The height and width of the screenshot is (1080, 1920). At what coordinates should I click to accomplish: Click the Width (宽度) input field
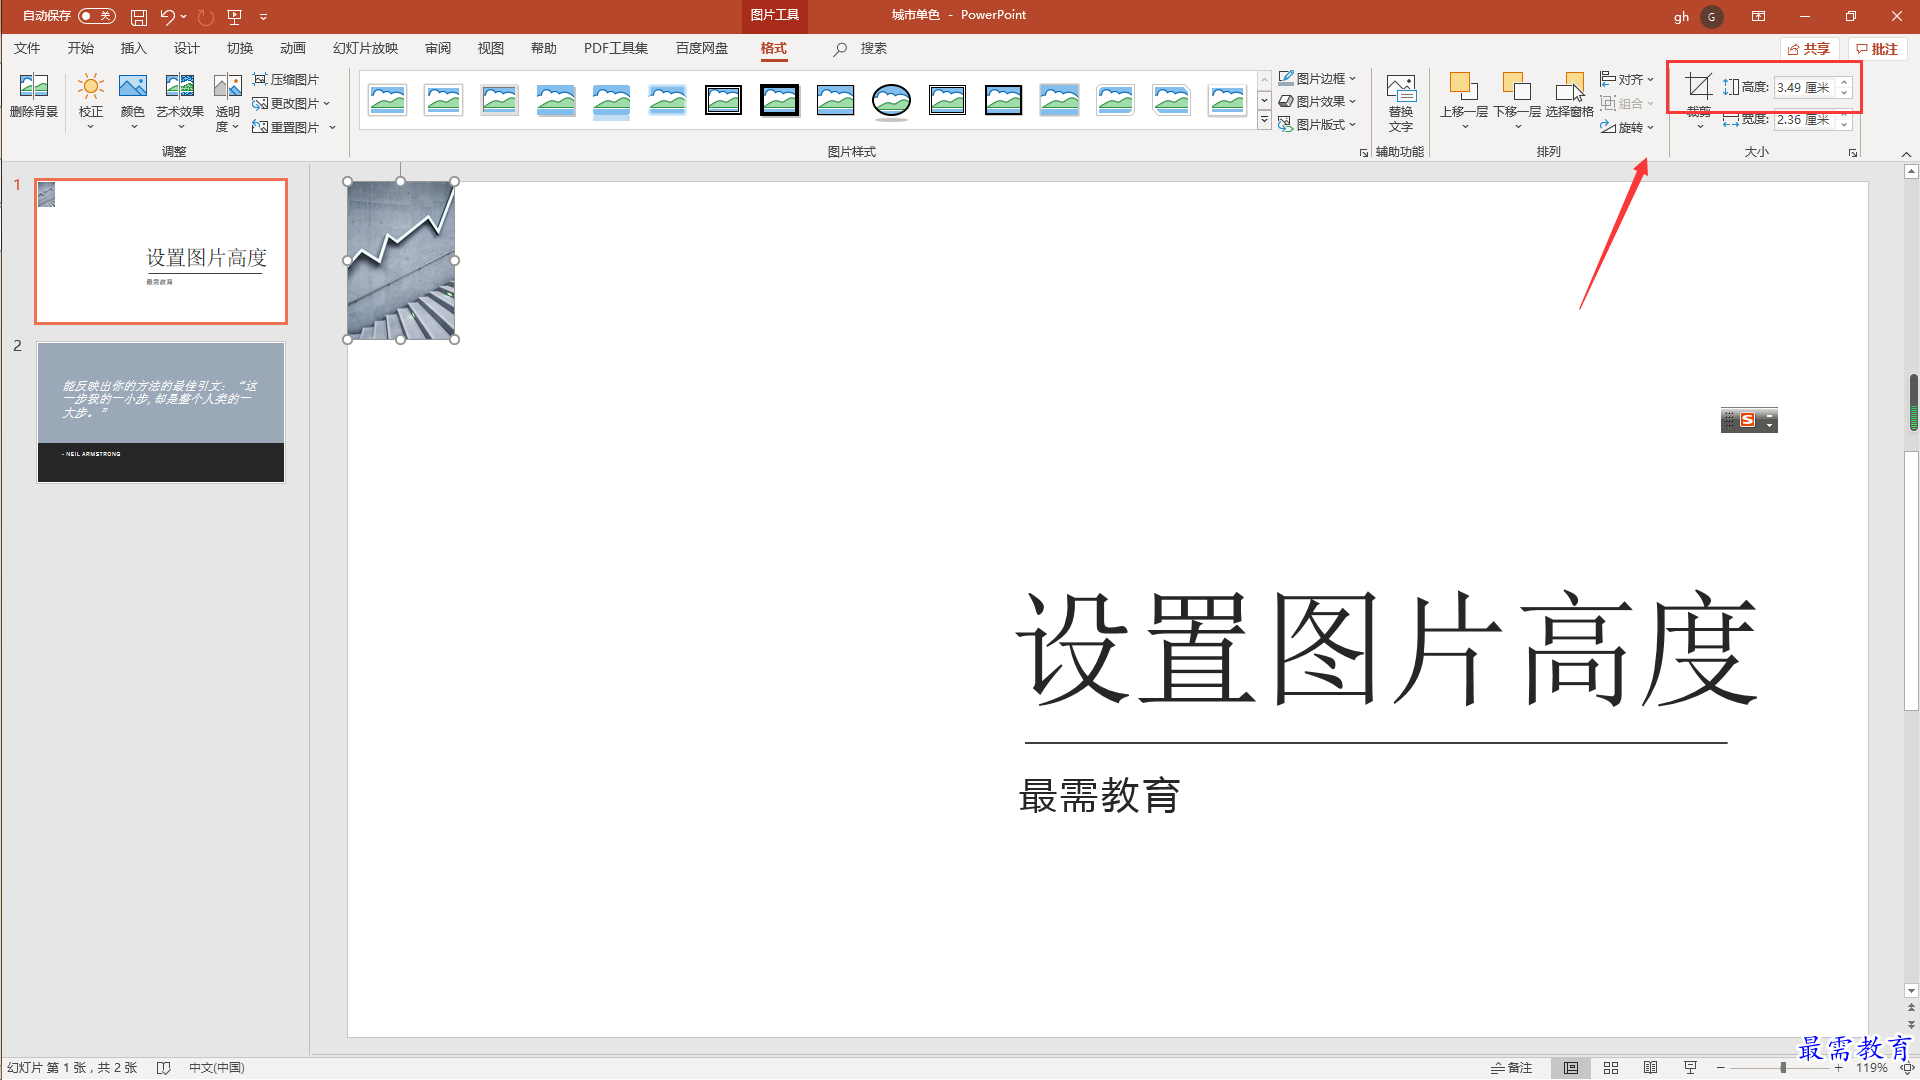pos(1805,120)
